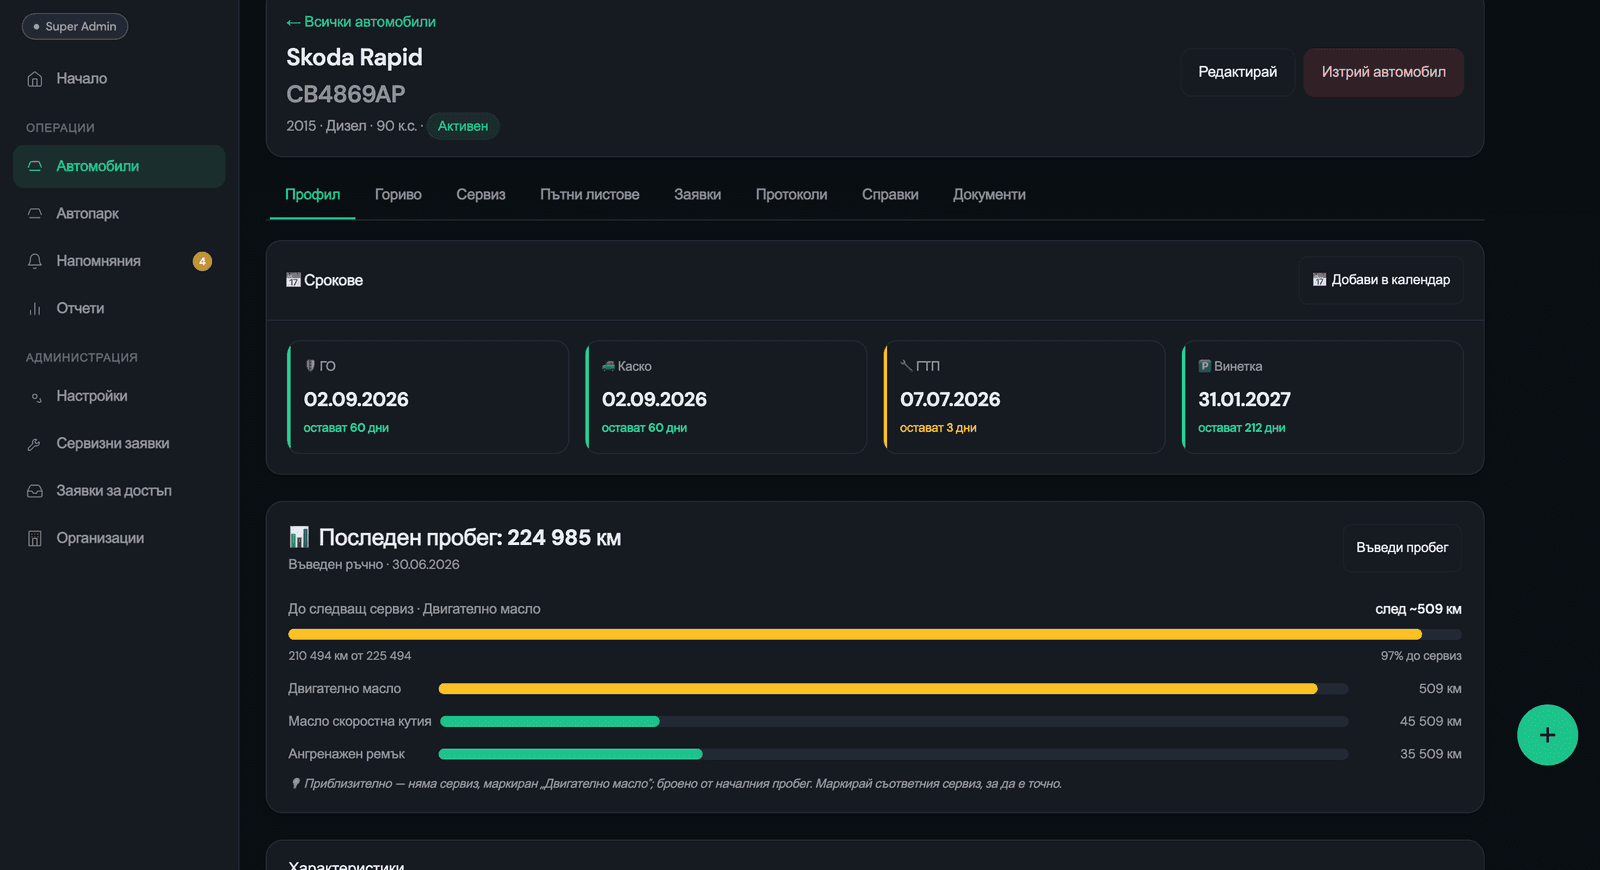Select the Заявки tab
Screen dimensions: 1600x870
(697, 195)
